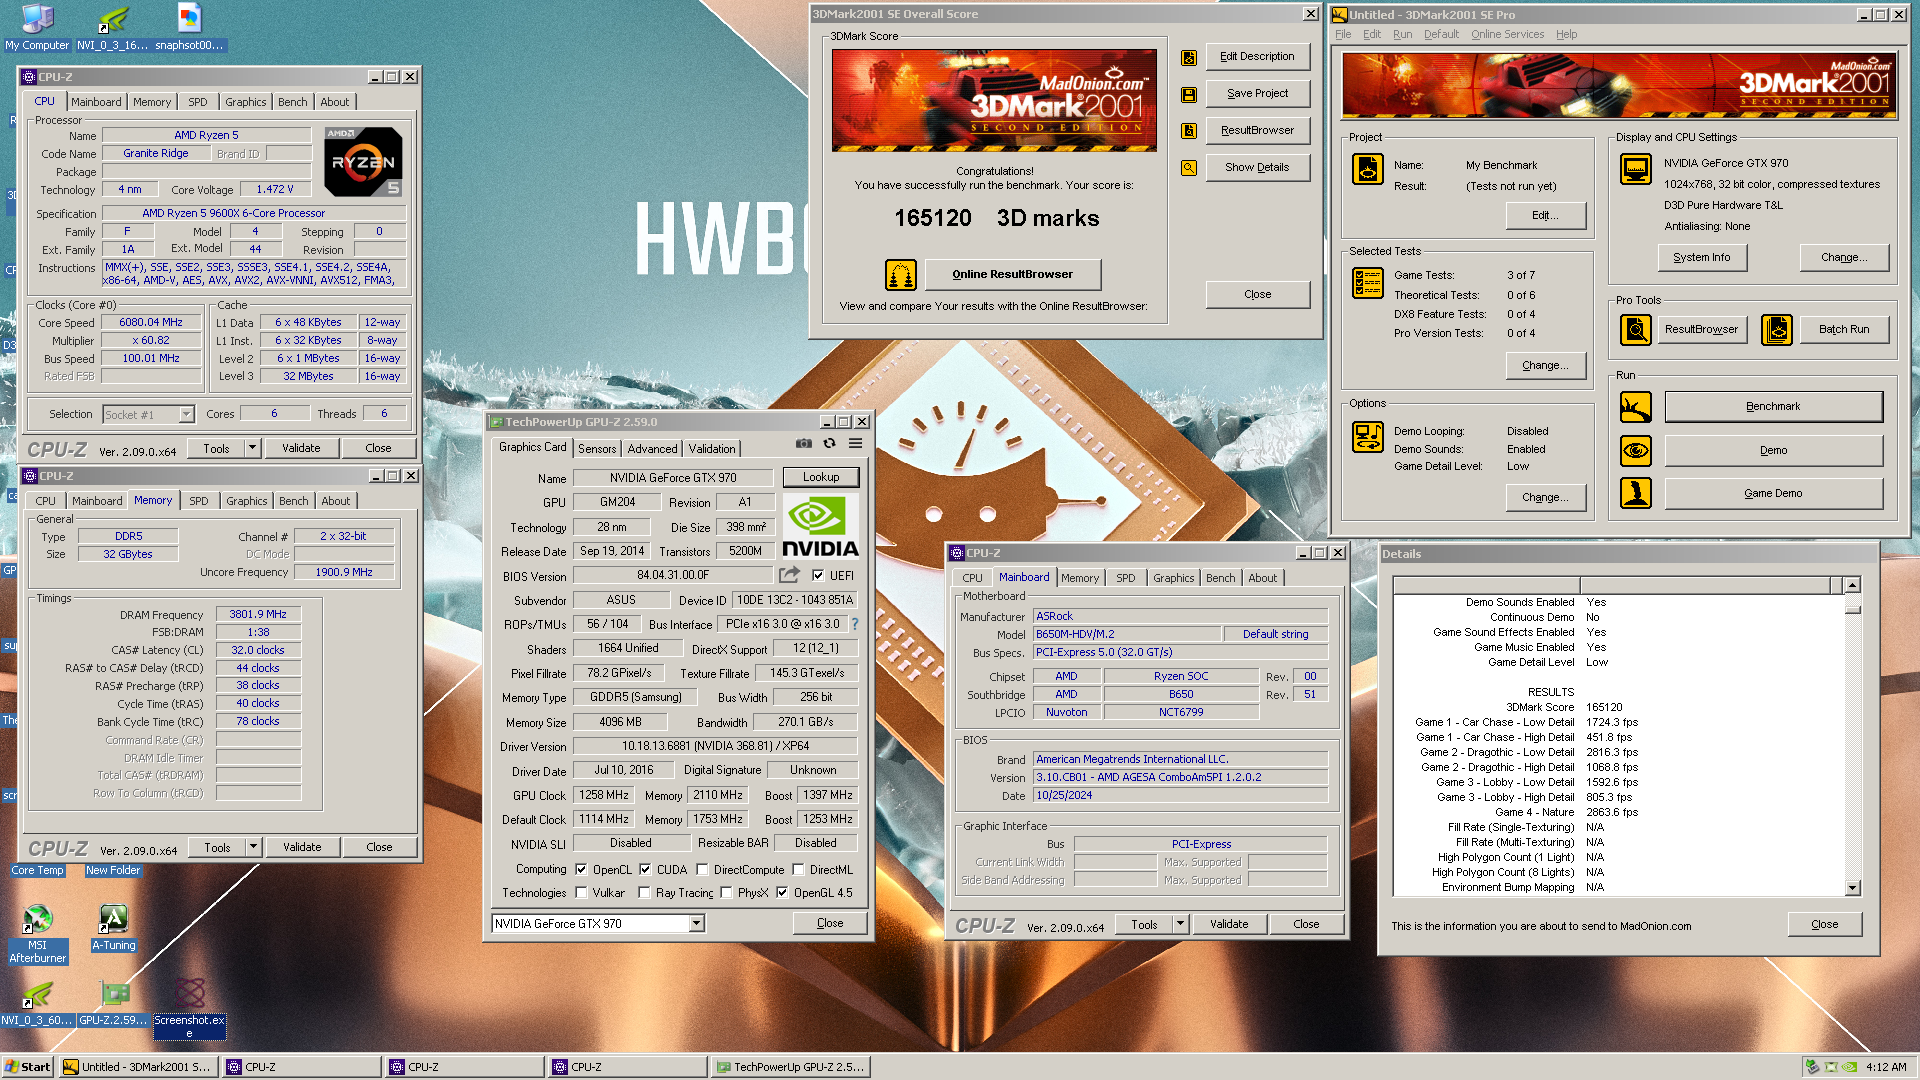1920x1080 pixels.
Task: Click Pro Tools ResultBrowser magnifier icon
Action: point(1636,329)
